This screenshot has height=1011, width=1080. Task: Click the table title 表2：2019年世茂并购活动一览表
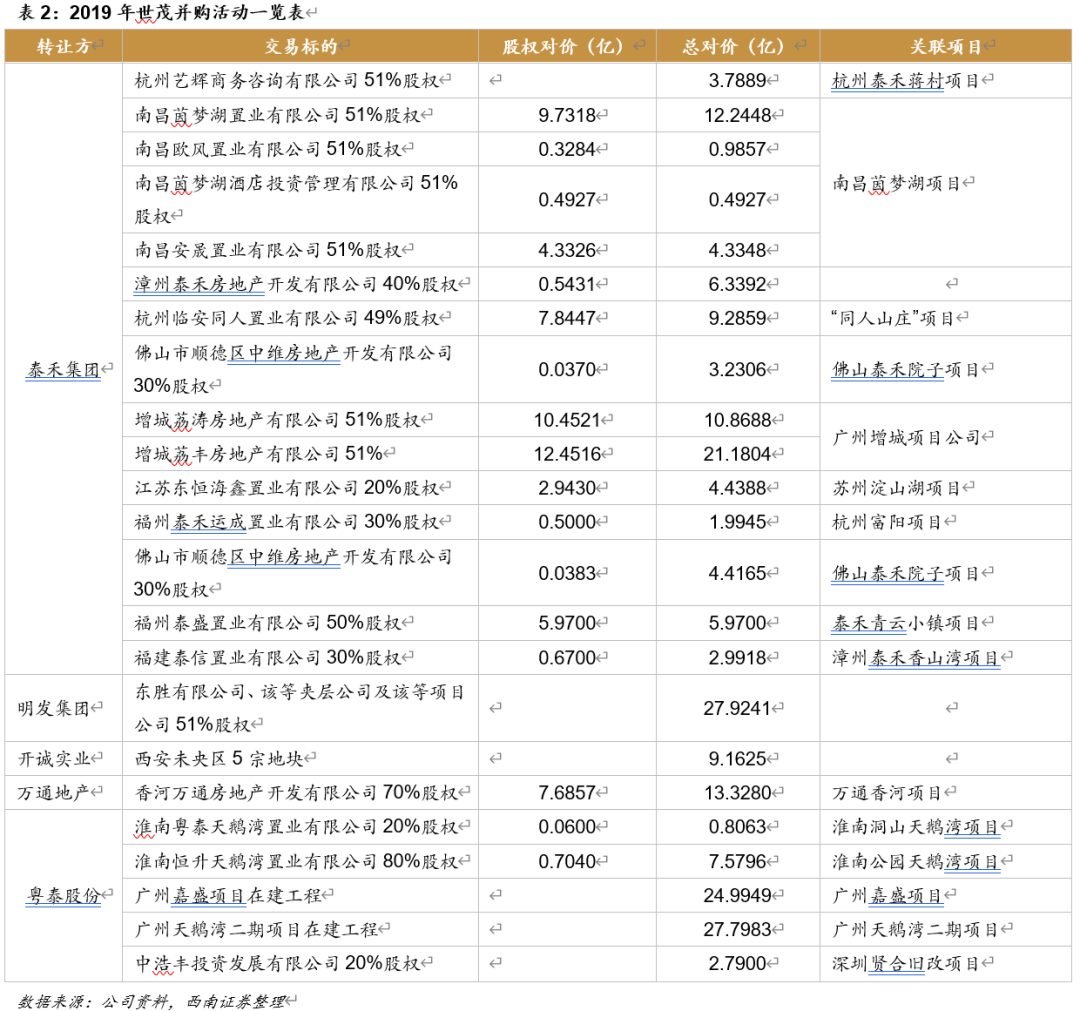pyautogui.click(x=162, y=12)
